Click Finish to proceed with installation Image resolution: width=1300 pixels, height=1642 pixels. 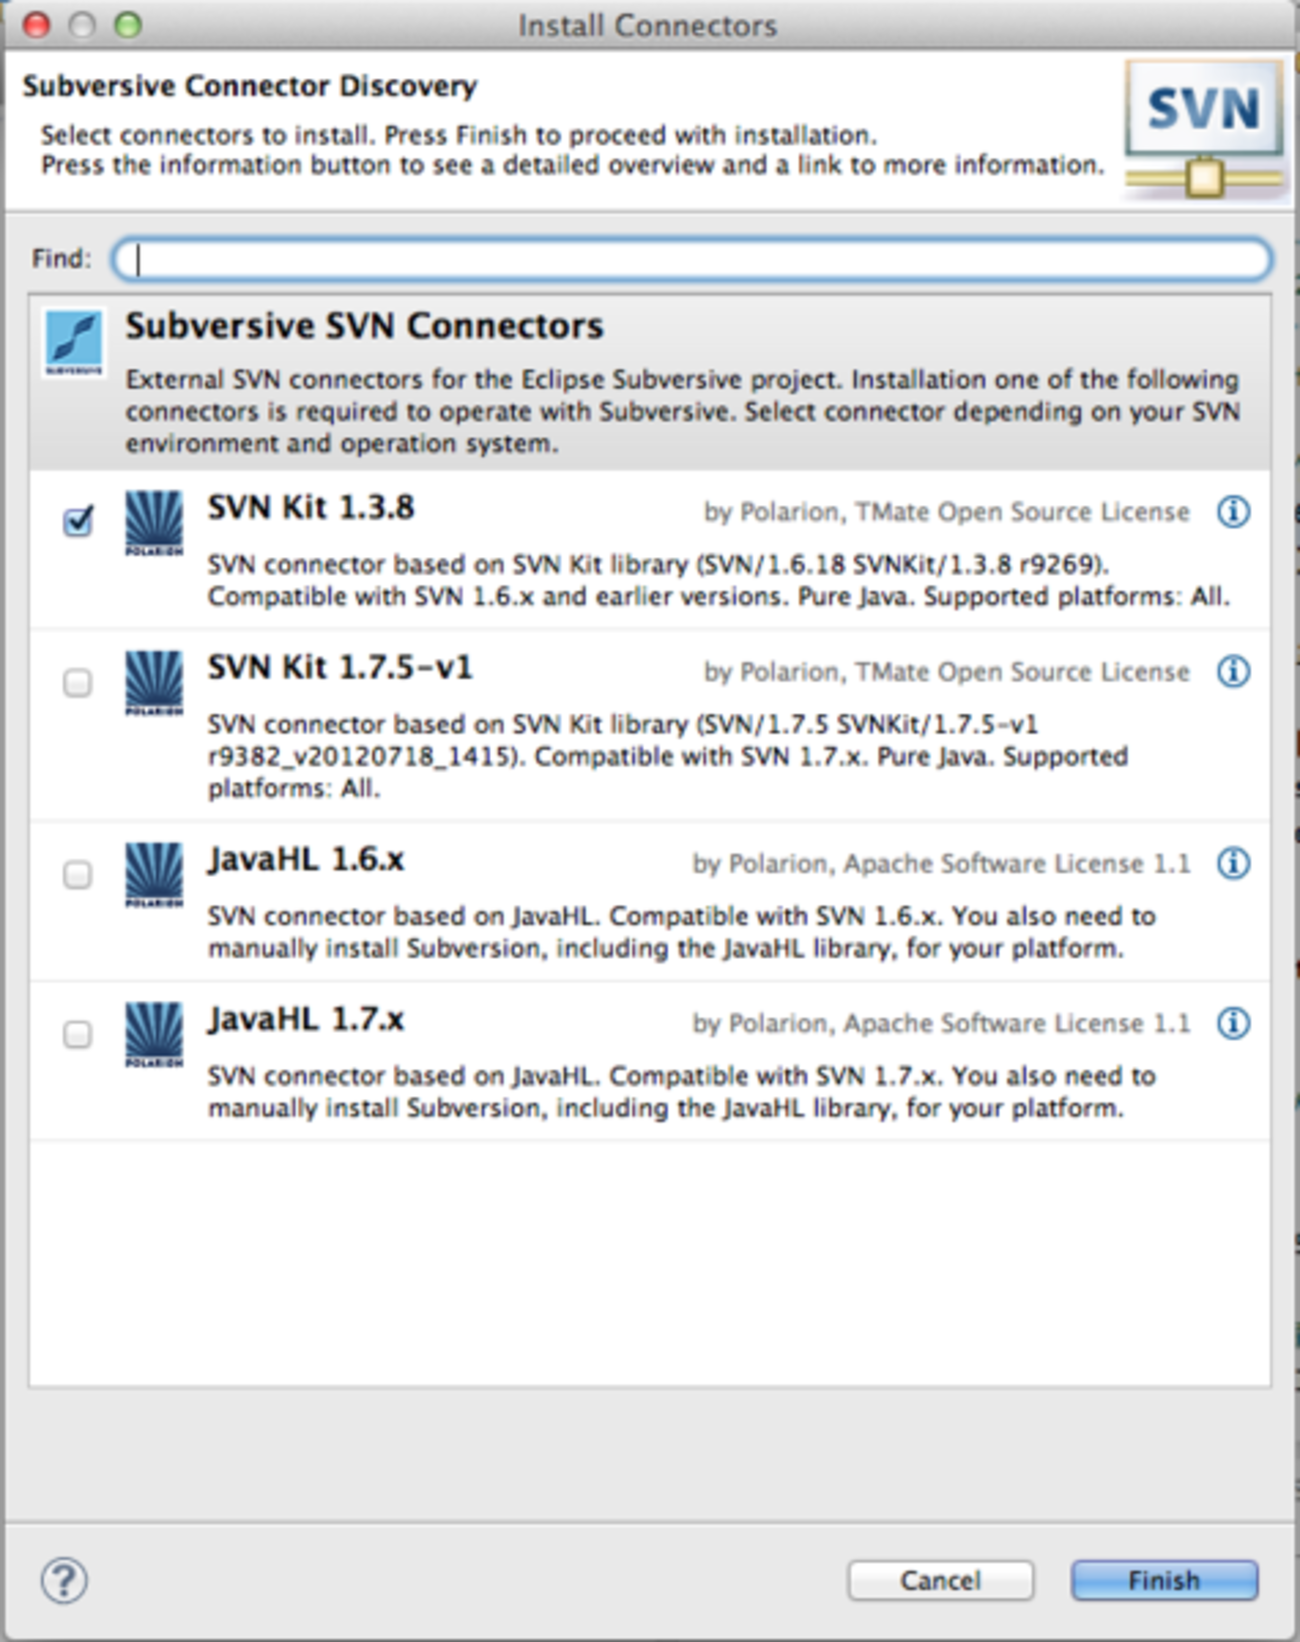pos(1164,1580)
